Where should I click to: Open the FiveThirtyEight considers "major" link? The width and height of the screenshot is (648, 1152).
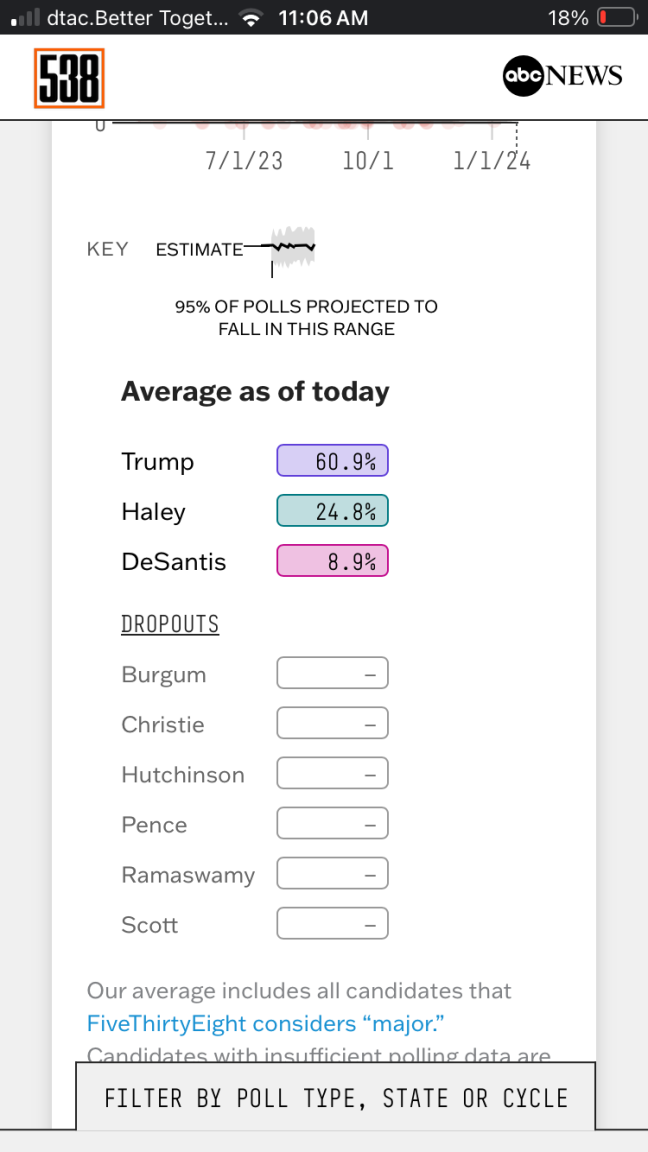click(x=265, y=1023)
